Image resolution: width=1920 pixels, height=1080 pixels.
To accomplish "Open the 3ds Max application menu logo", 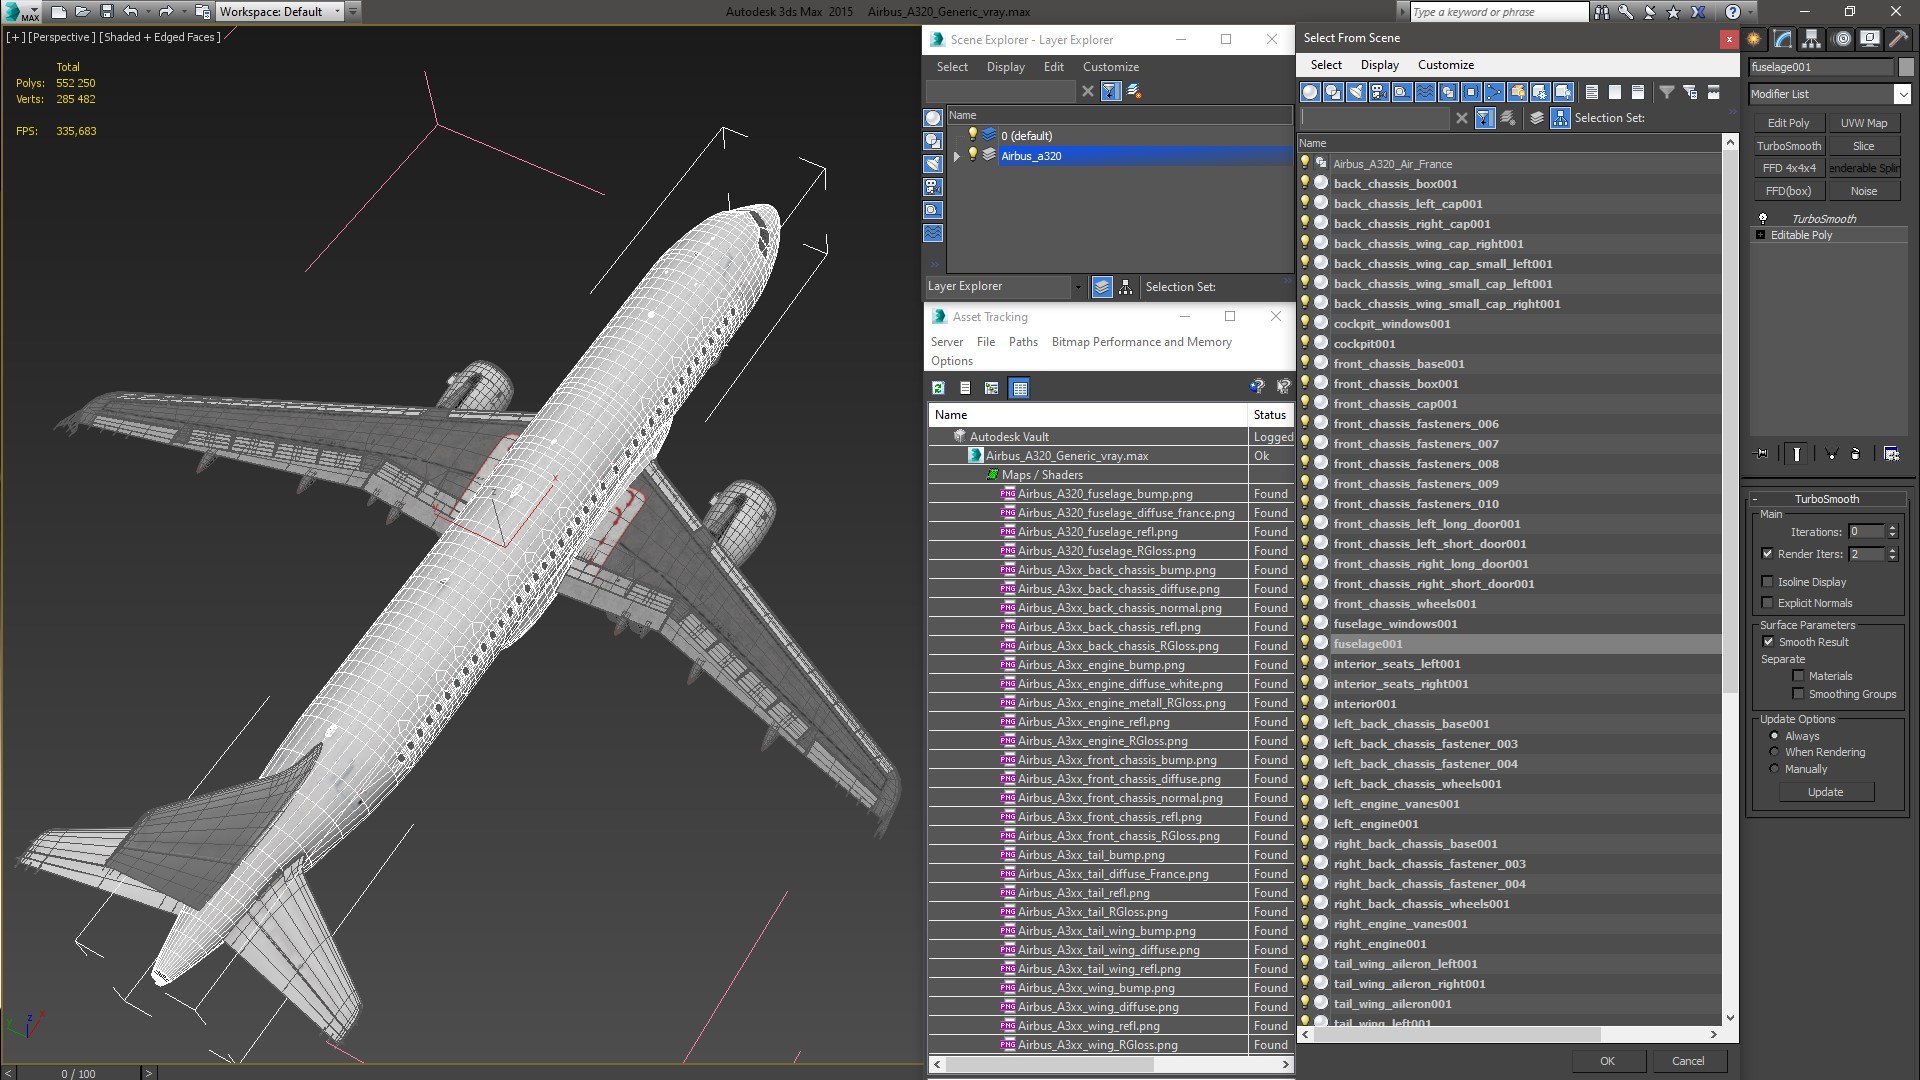I will point(19,12).
